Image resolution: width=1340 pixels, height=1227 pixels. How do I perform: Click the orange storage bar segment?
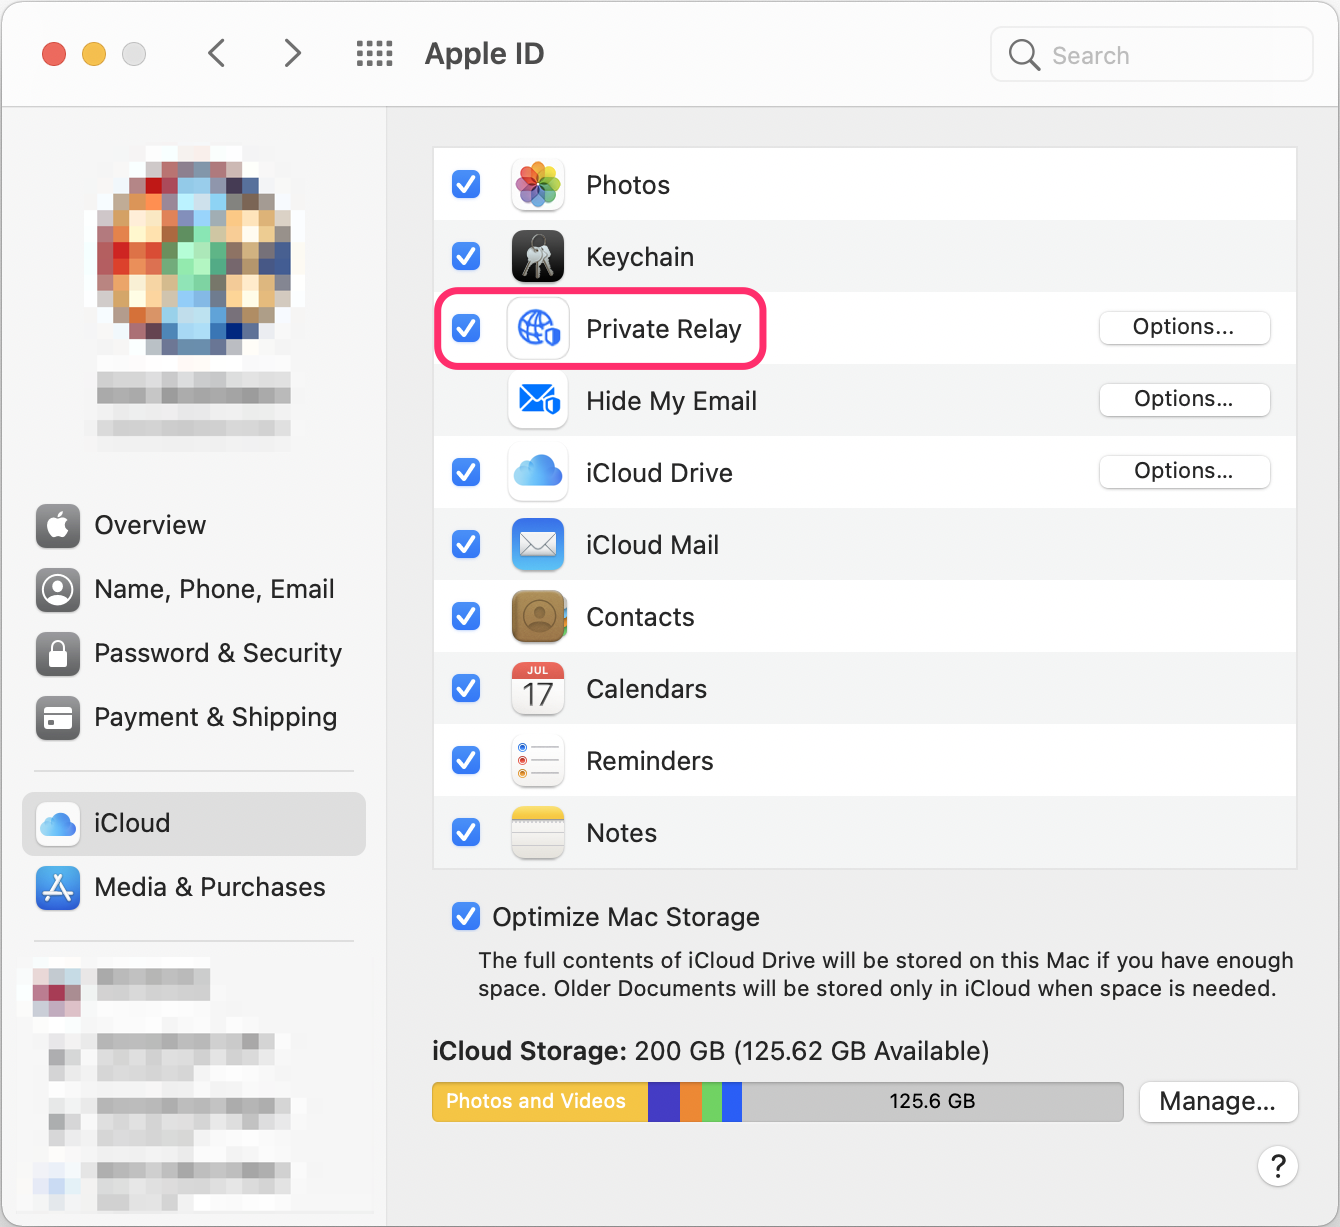tap(691, 1101)
